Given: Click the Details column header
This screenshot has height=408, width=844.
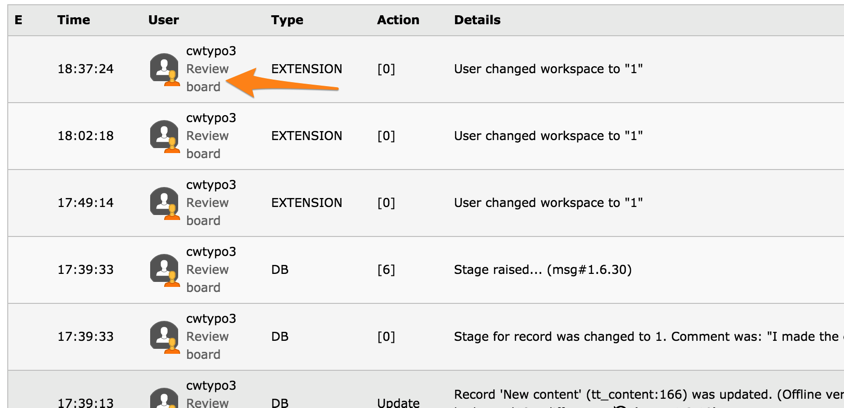Looking at the screenshot, I should (477, 20).
